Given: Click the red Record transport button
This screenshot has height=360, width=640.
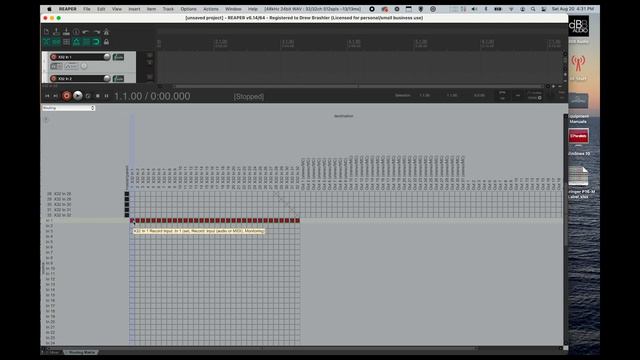Looking at the screenshot, I should click(67, 96).
